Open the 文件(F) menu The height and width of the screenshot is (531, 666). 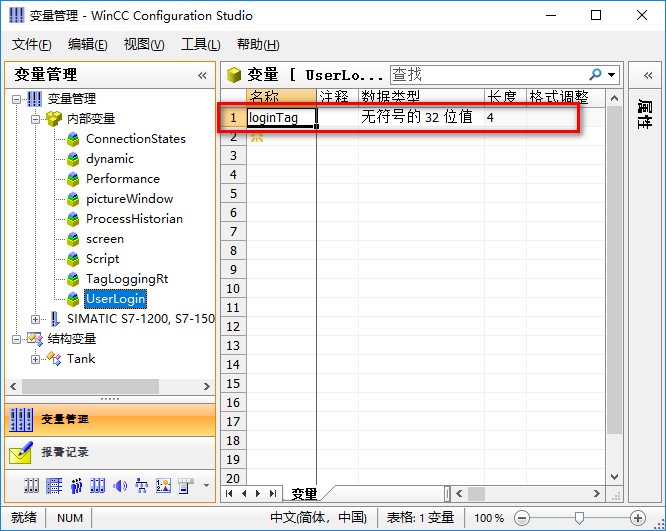coord(32,44)
